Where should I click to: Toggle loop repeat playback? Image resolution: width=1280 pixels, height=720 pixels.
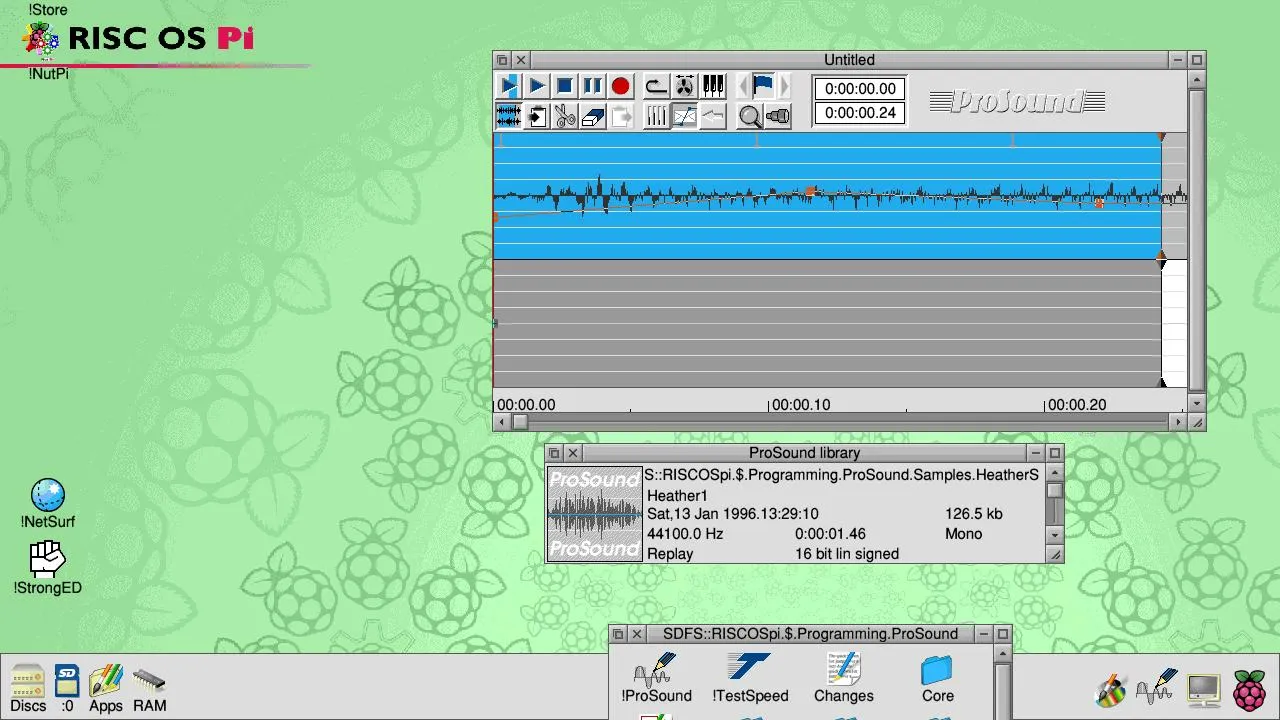pos(656,86)
